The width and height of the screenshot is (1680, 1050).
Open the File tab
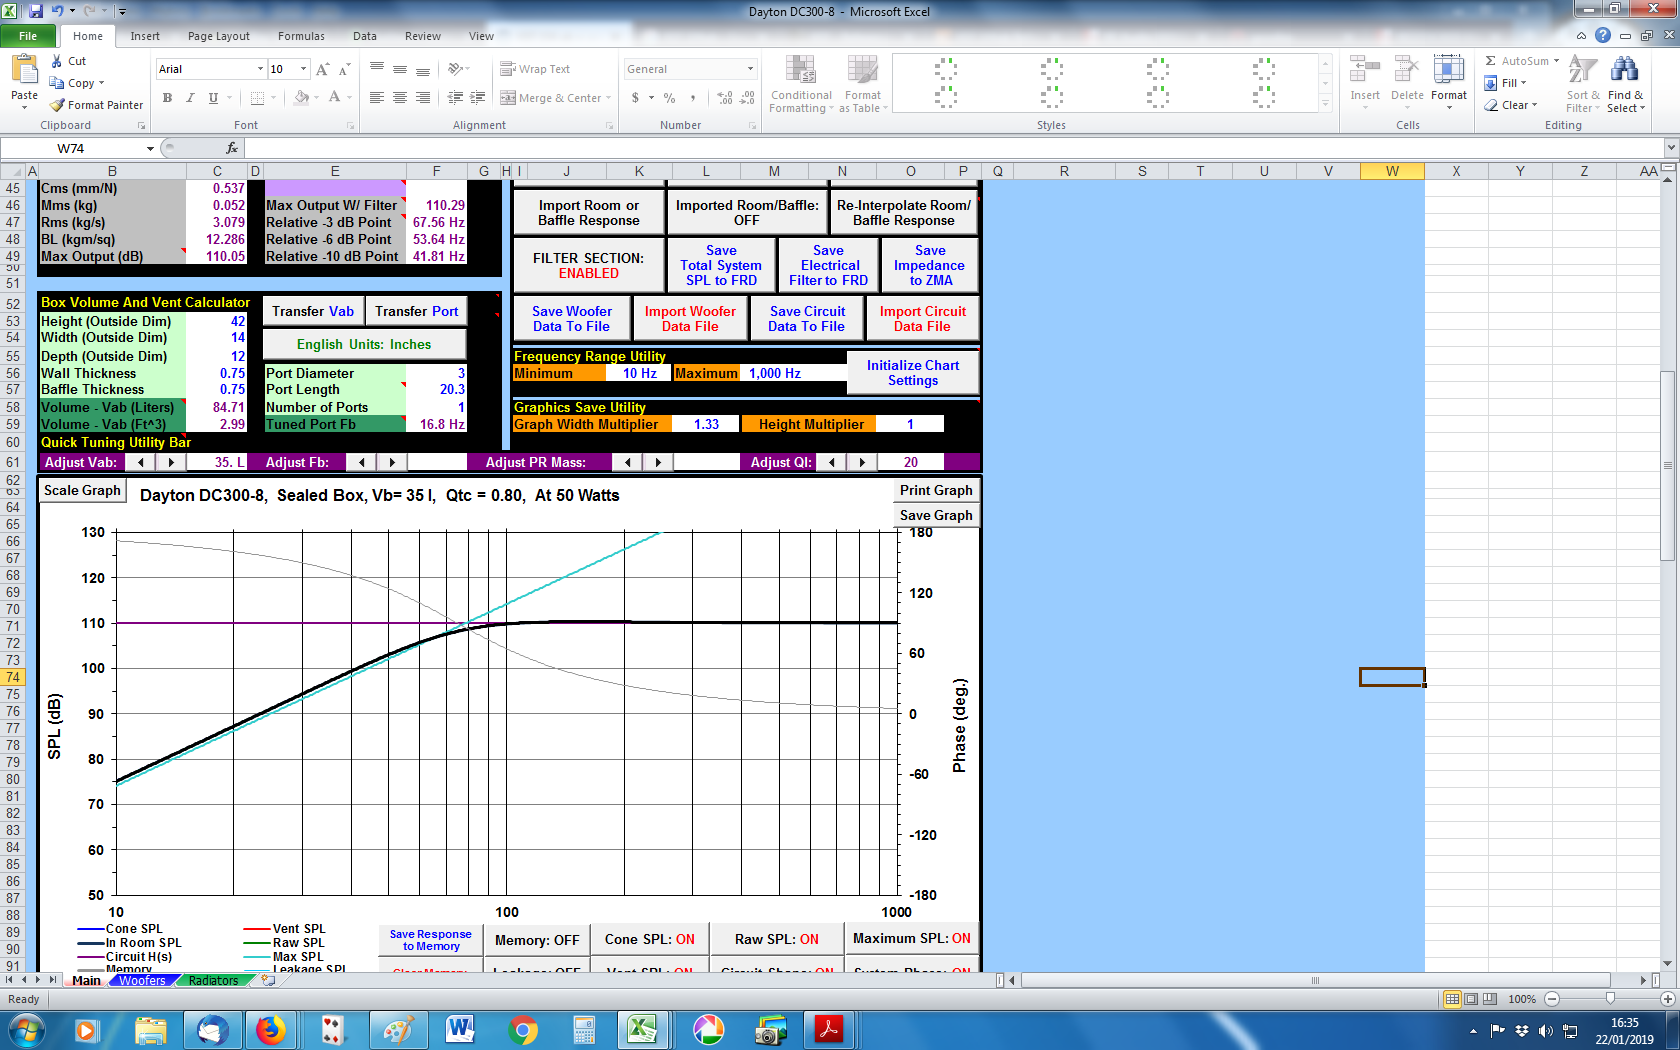pyautogui.click(x=28, y=36)
